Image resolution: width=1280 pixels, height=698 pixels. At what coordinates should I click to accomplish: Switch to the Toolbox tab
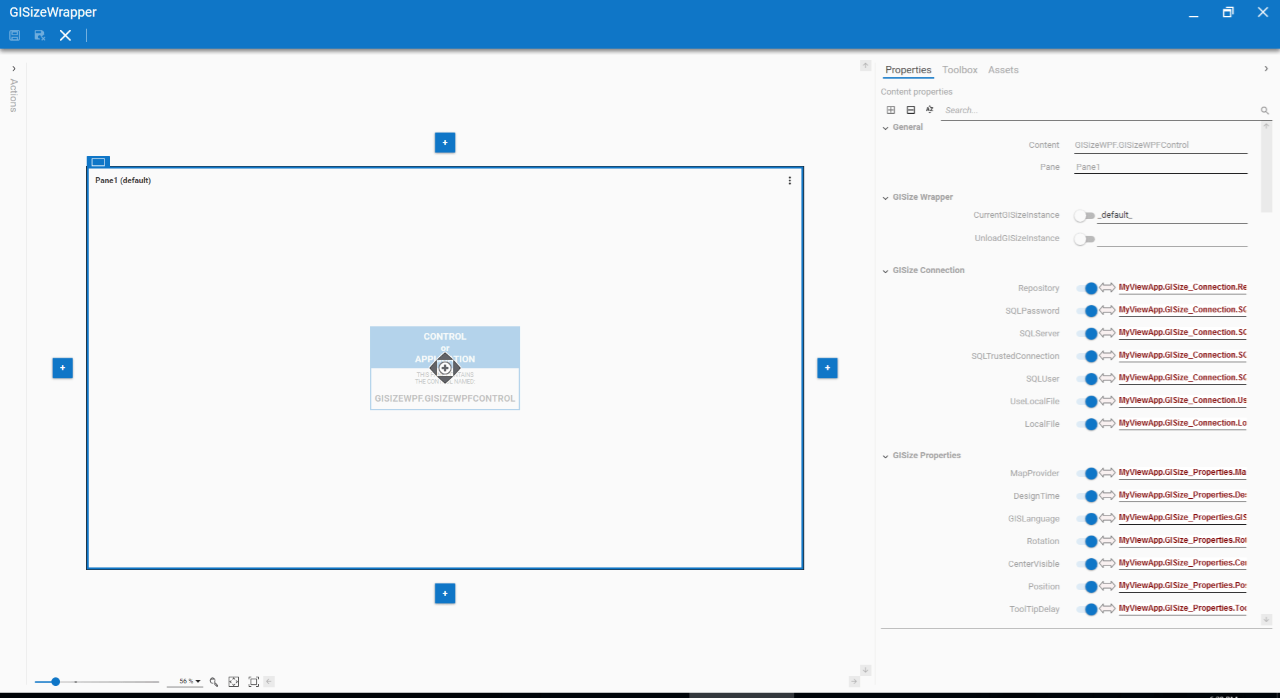click(959, 70)
